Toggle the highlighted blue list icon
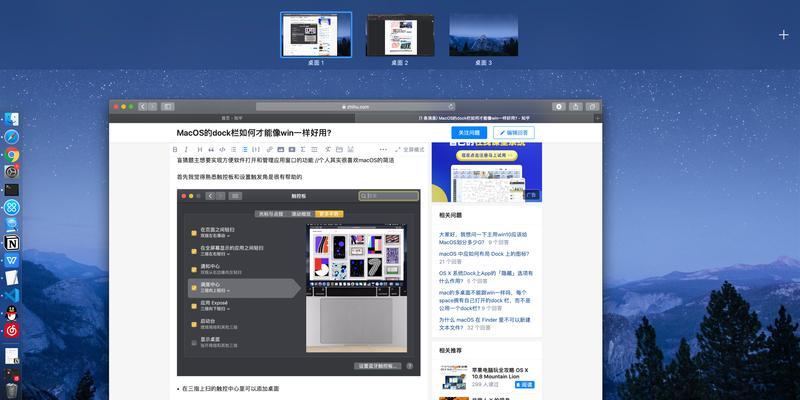 pyautogui.click(x=245, y=149)
